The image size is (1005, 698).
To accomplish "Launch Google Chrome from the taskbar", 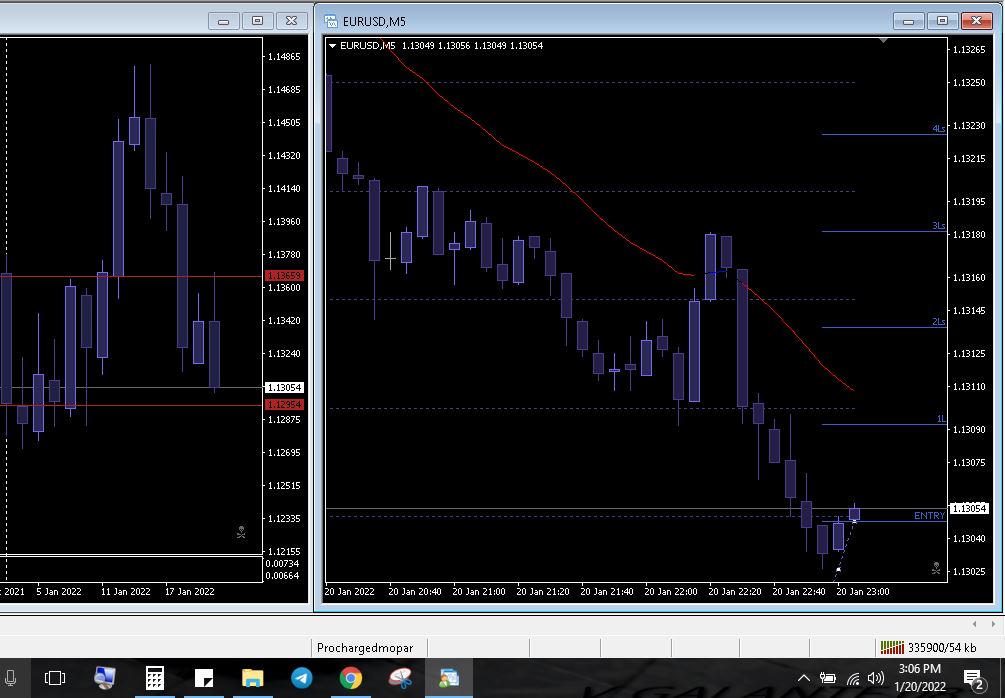I will 350,679.
